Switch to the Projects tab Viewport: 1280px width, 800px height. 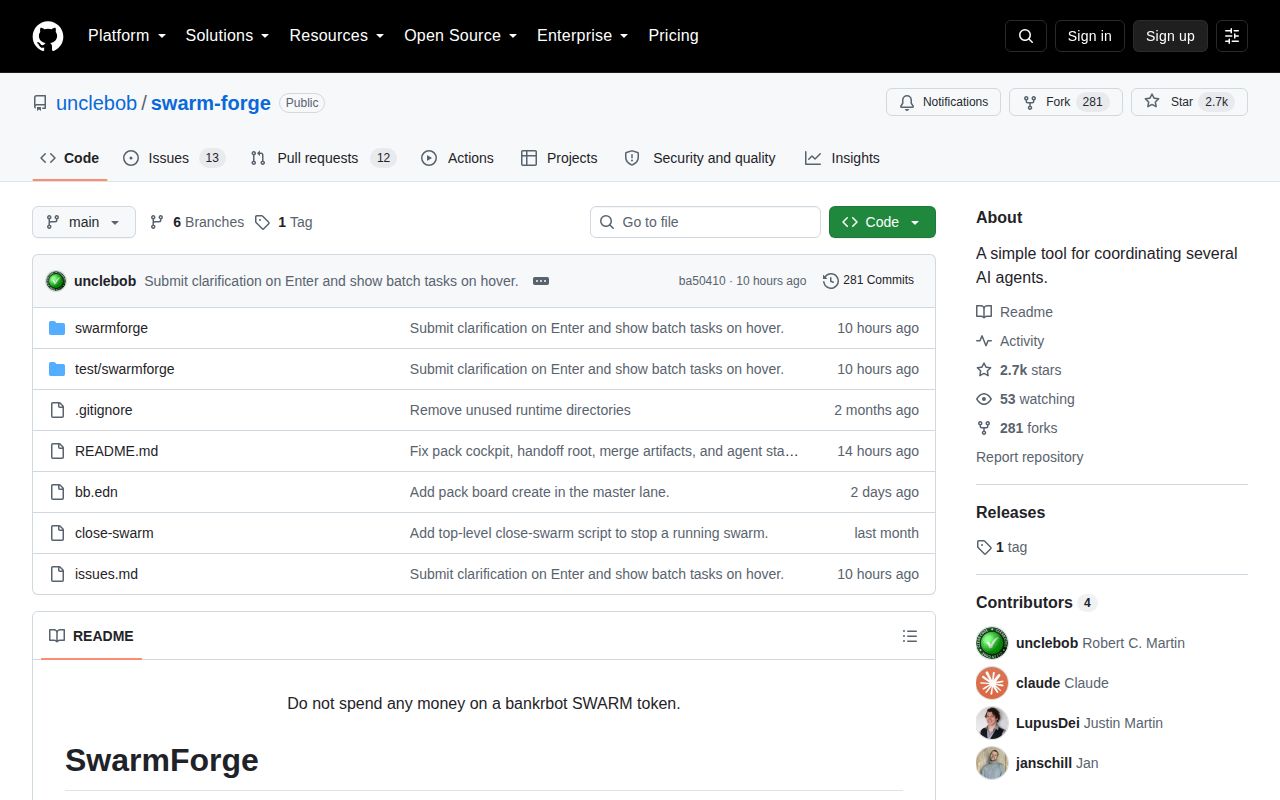pos(559,158)
